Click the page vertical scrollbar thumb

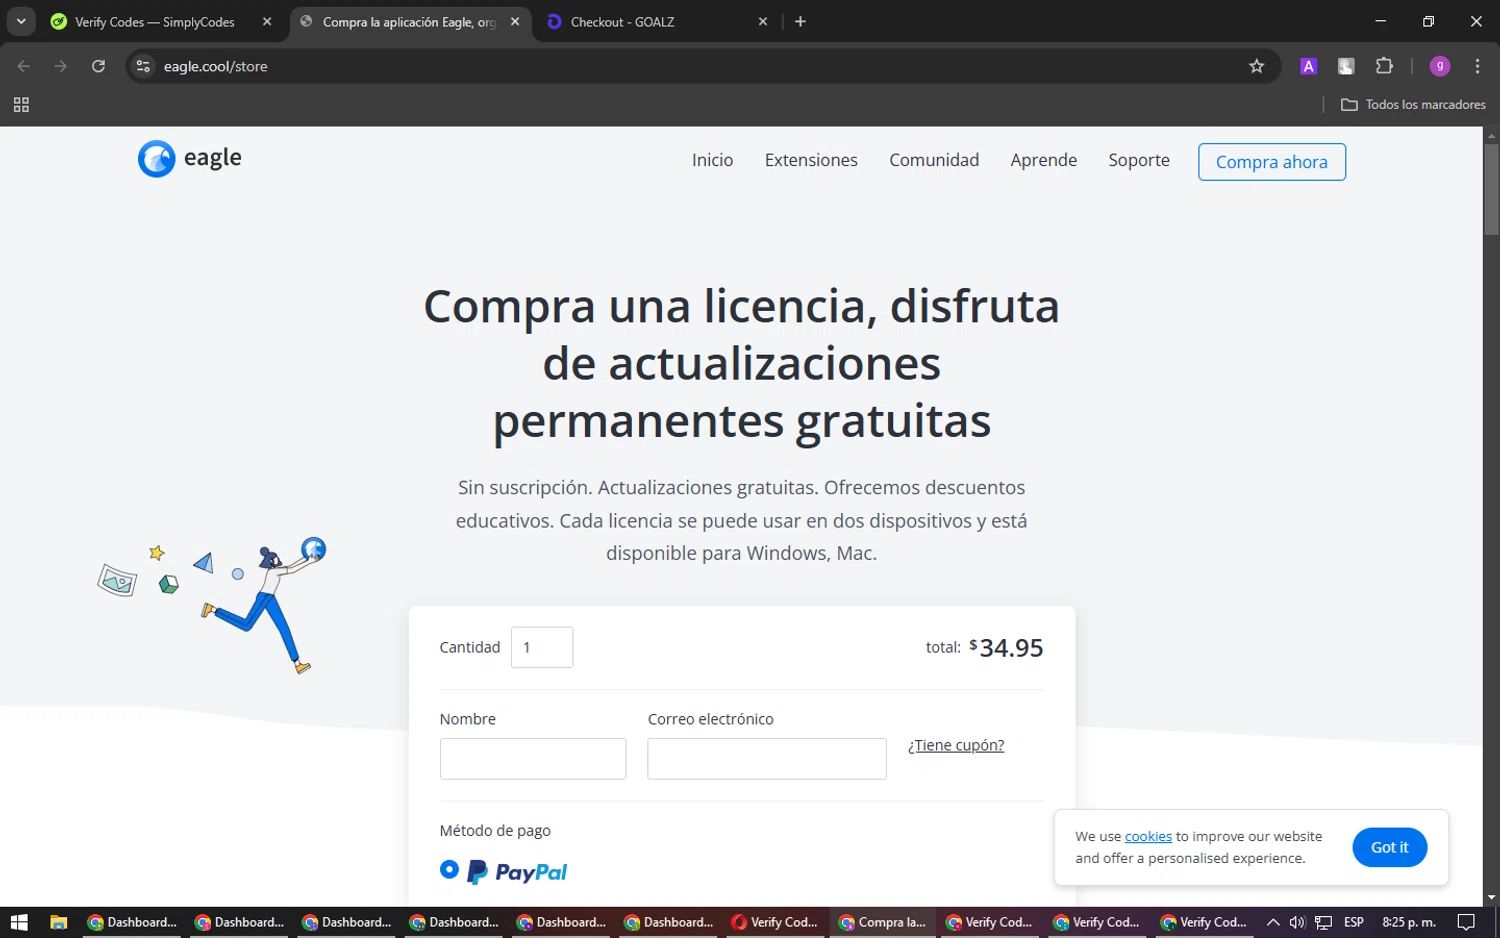[x=1491, y=190]
